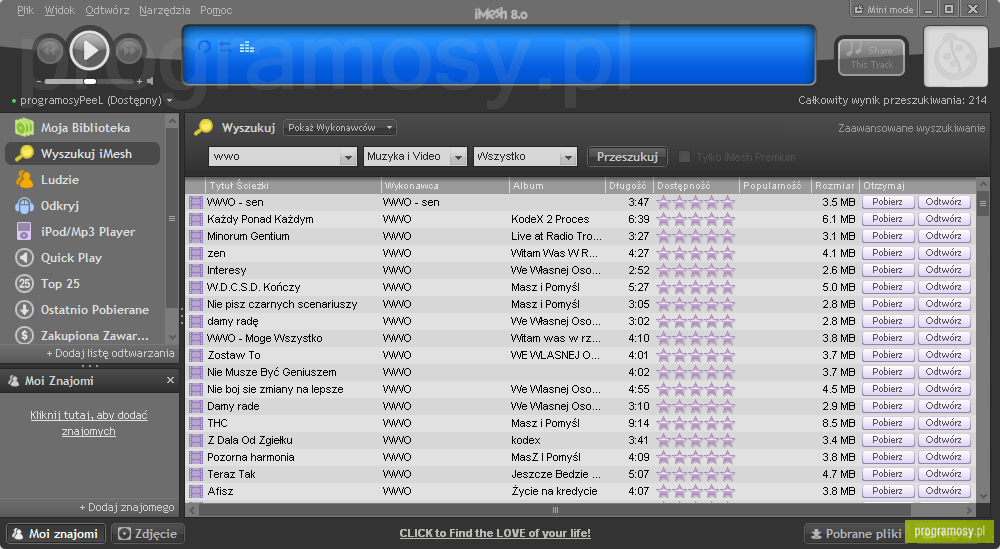Screen dimensions: 1000x549
Task: Click the results vertical scrollbar thumb
Action: (x=983, y=204)
